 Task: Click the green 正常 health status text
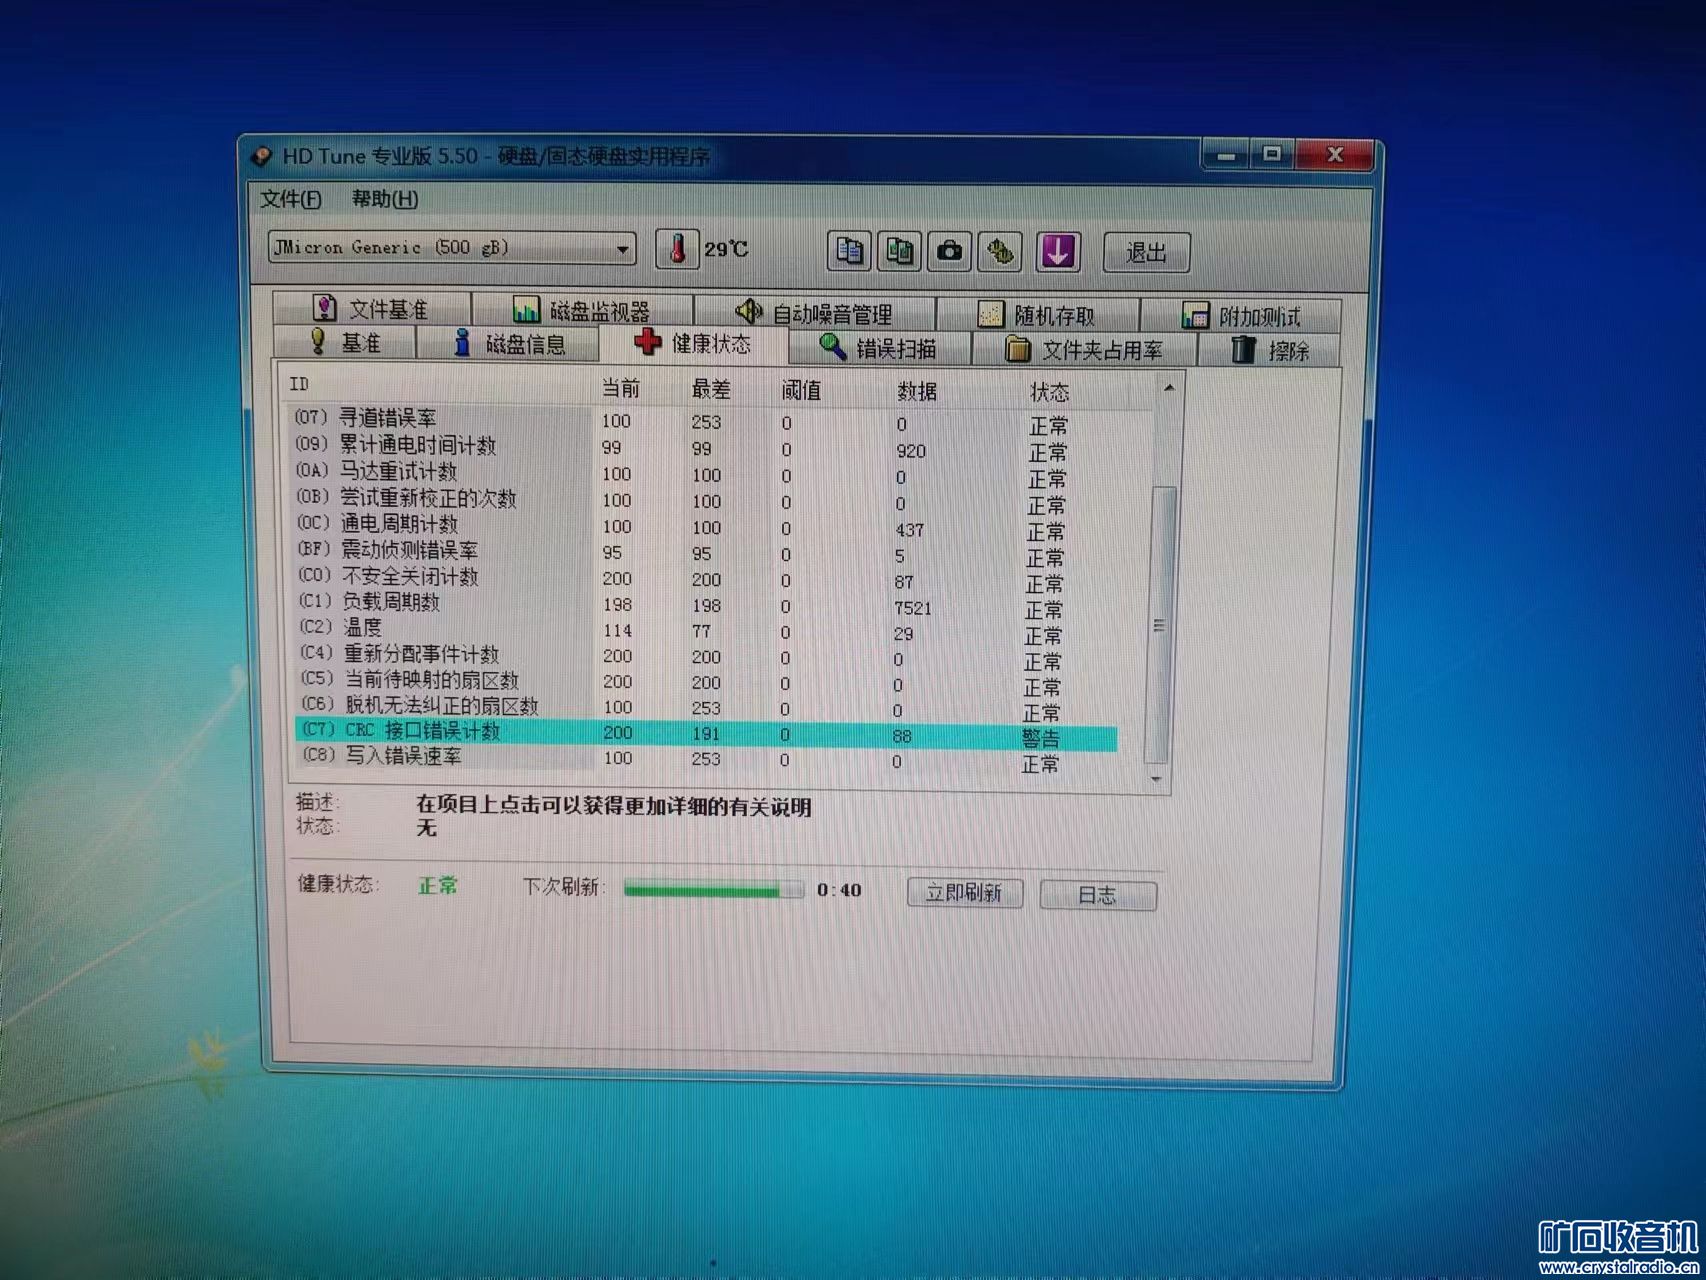pos(438,885)
